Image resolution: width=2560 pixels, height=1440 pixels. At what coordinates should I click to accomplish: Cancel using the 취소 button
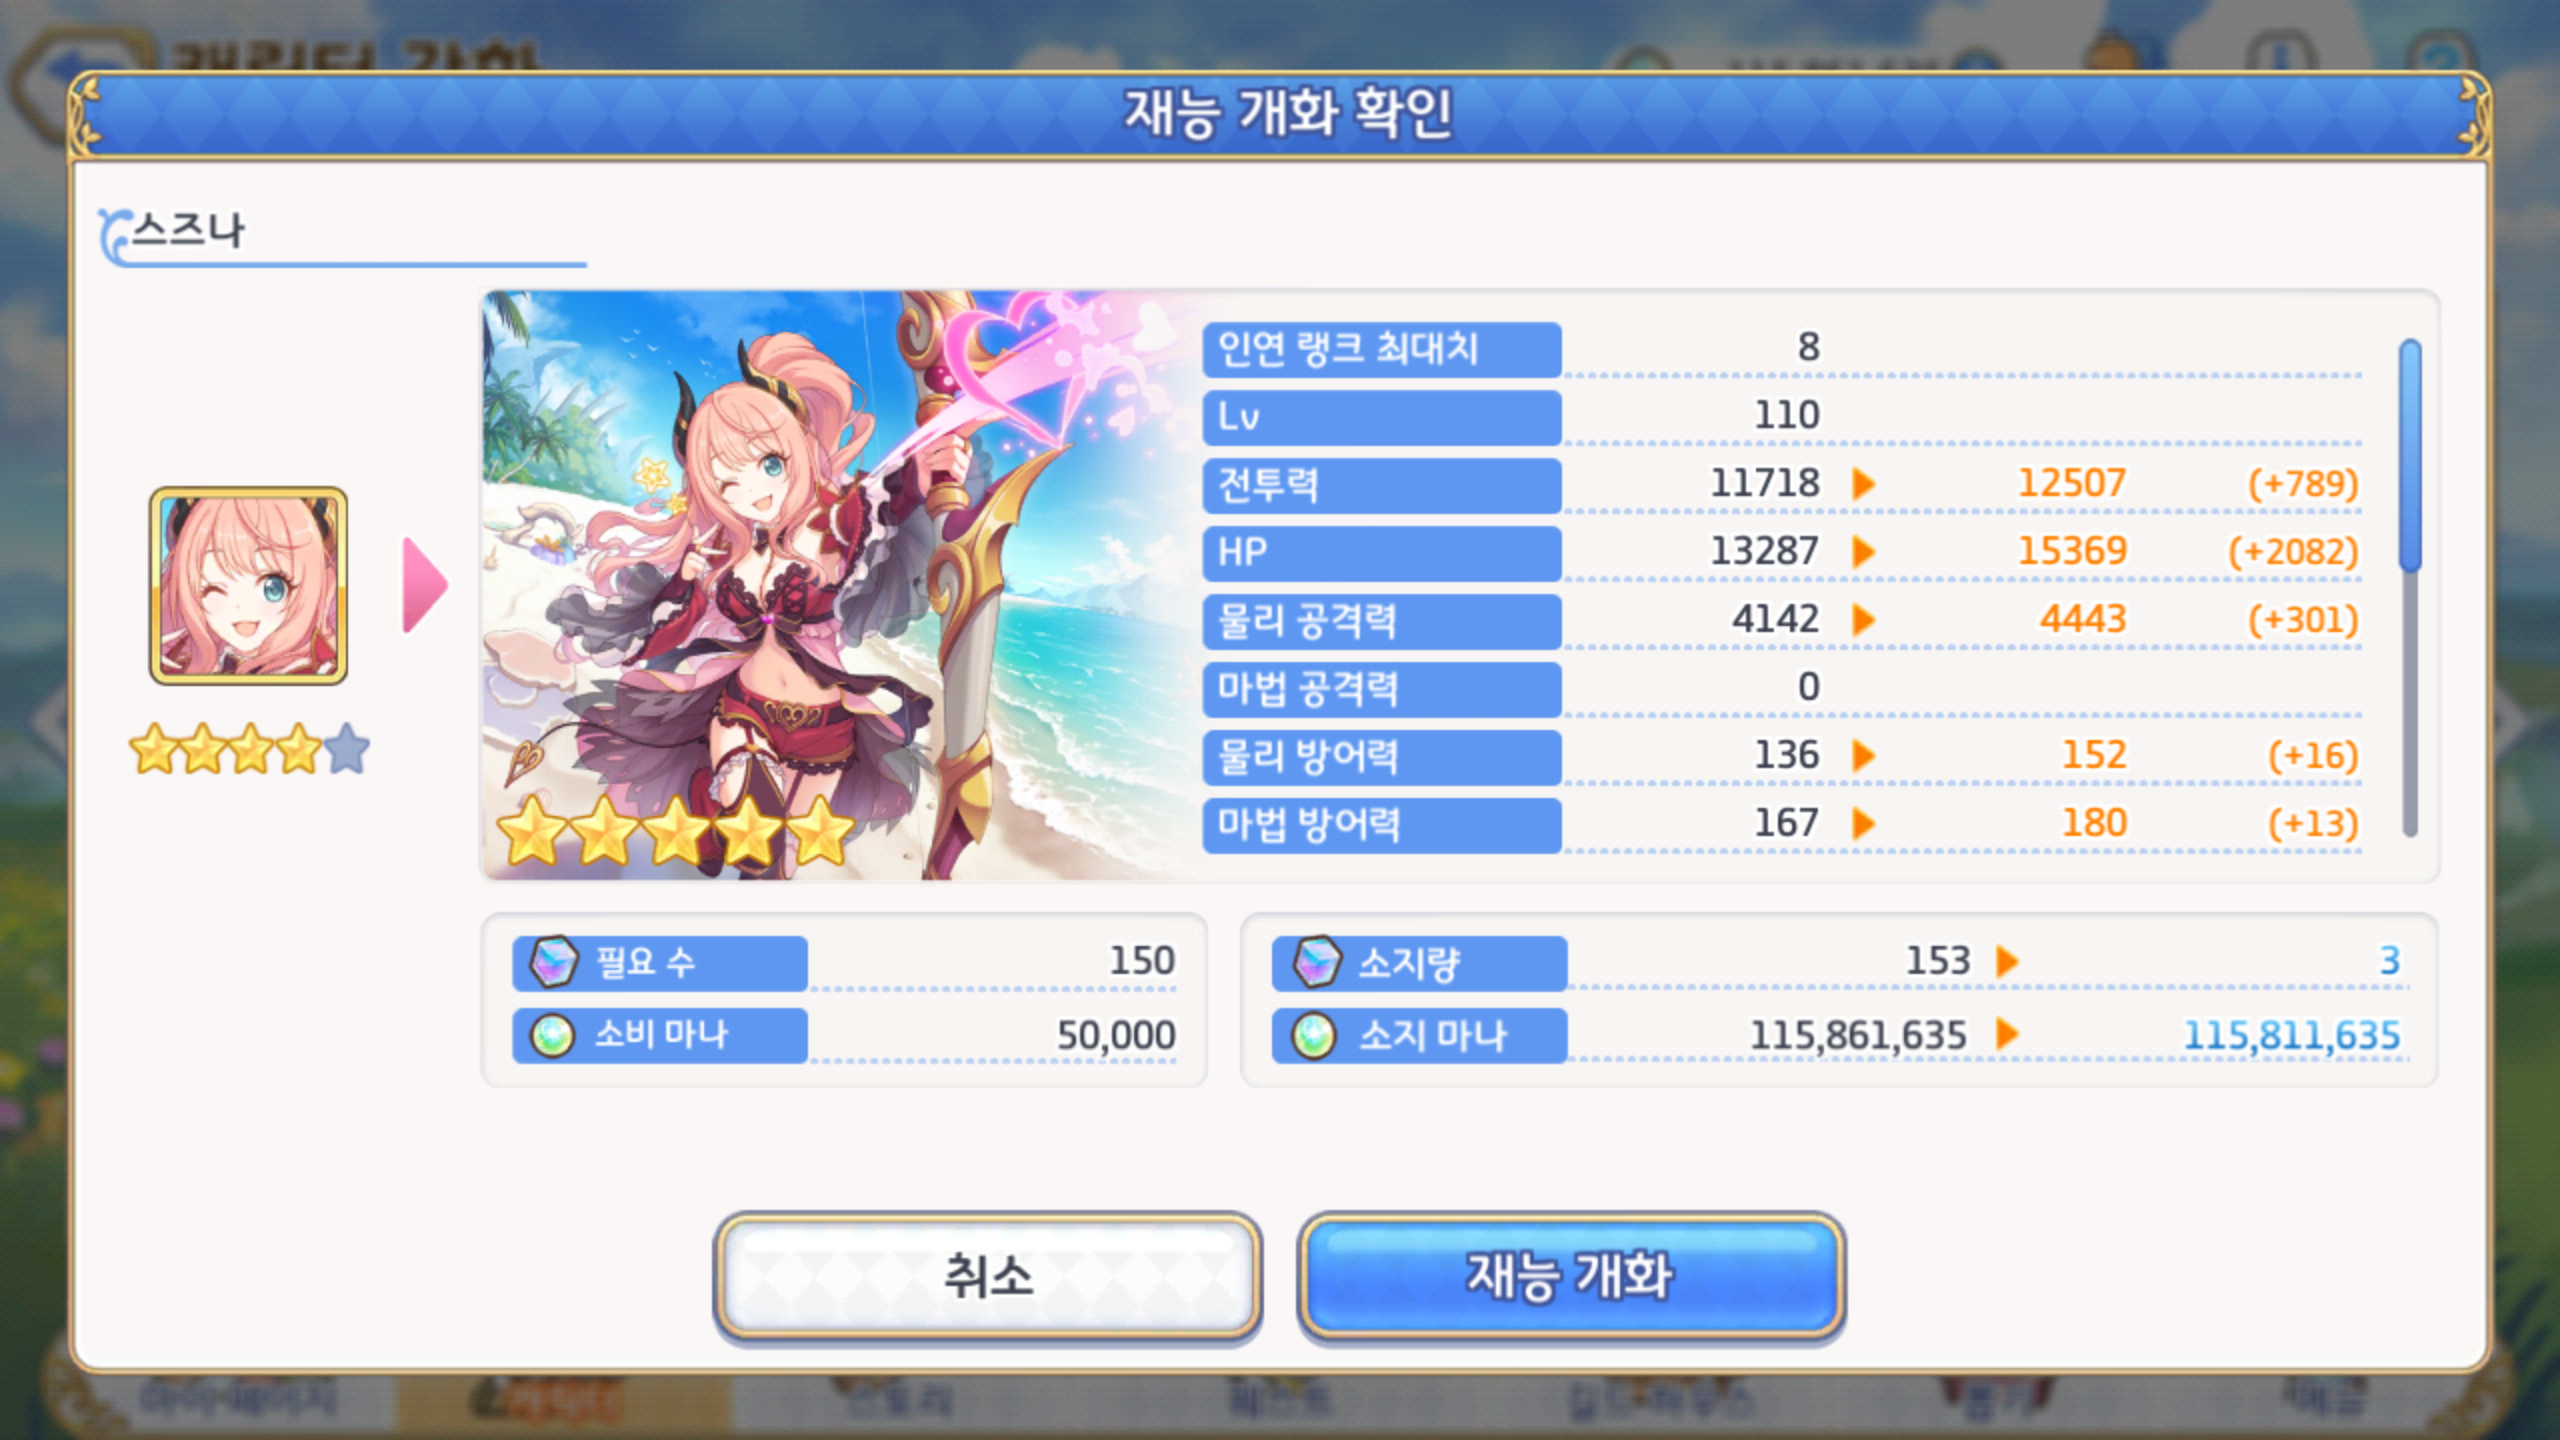point(987,1275)
